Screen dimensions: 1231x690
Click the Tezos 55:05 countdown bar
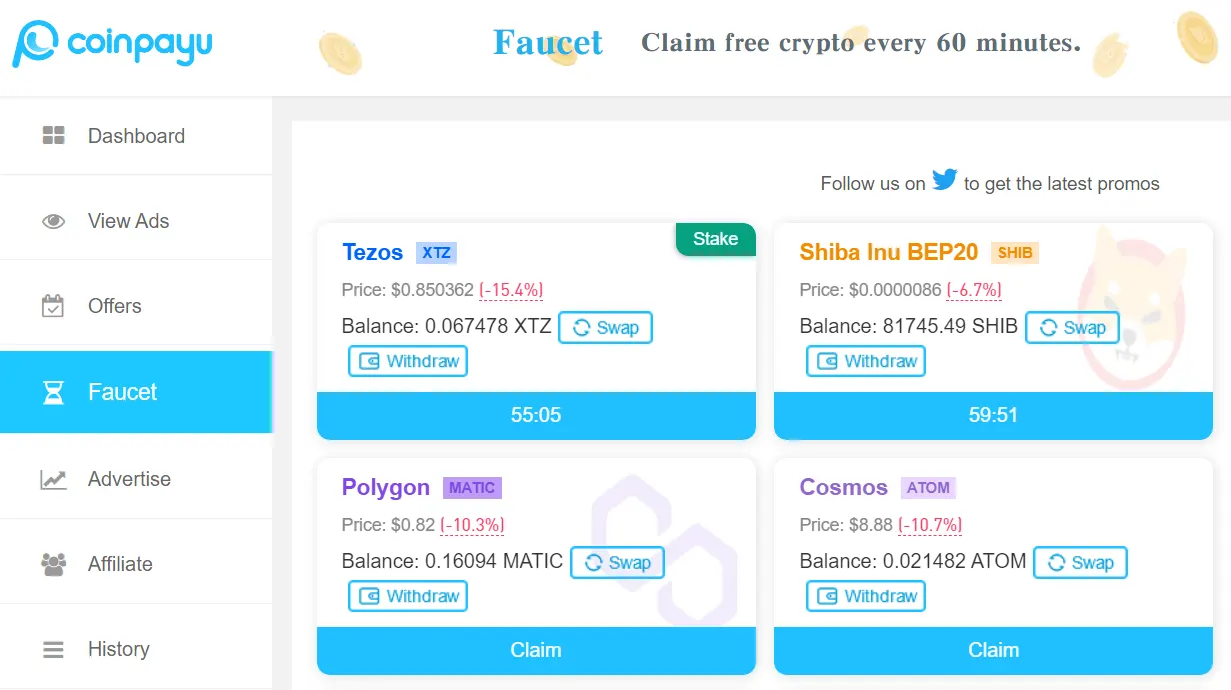[x=536, y=415]
